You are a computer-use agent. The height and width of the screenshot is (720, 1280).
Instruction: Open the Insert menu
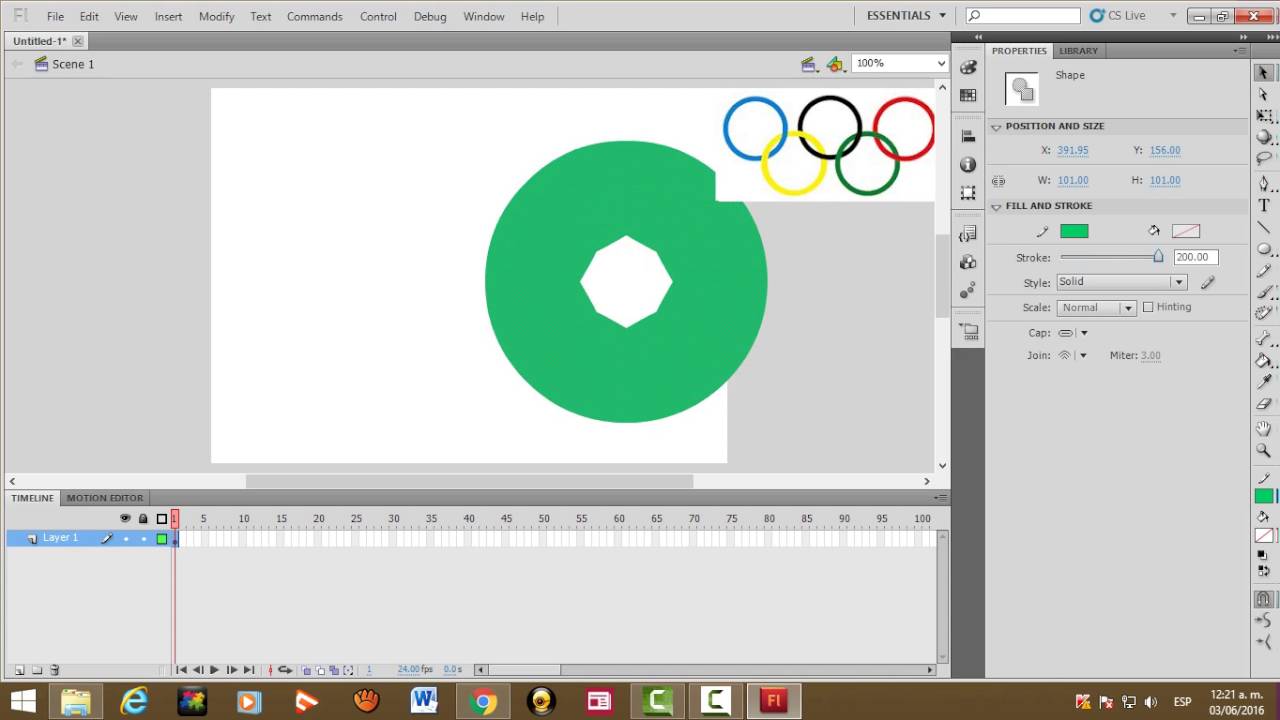pyautogui.click(x=168, y=17)
